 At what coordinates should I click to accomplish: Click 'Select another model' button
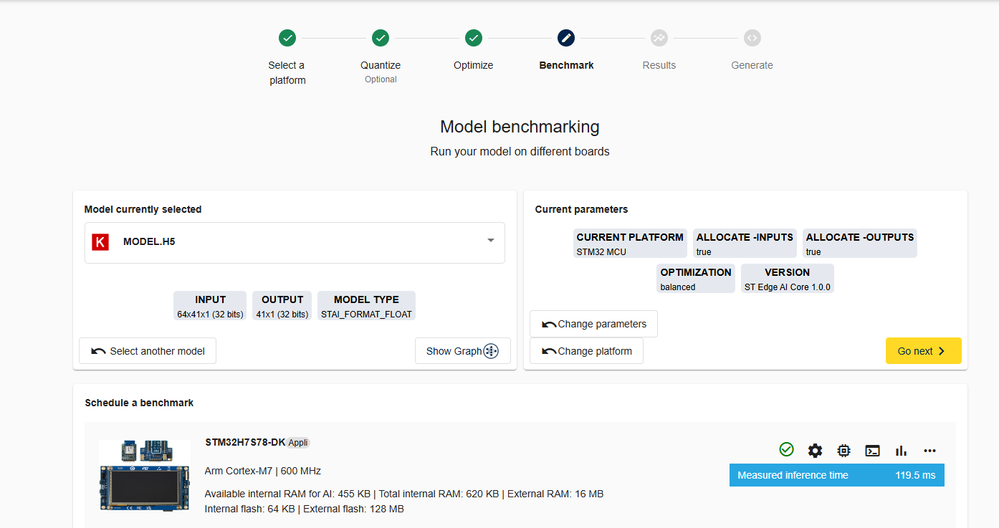148,351
